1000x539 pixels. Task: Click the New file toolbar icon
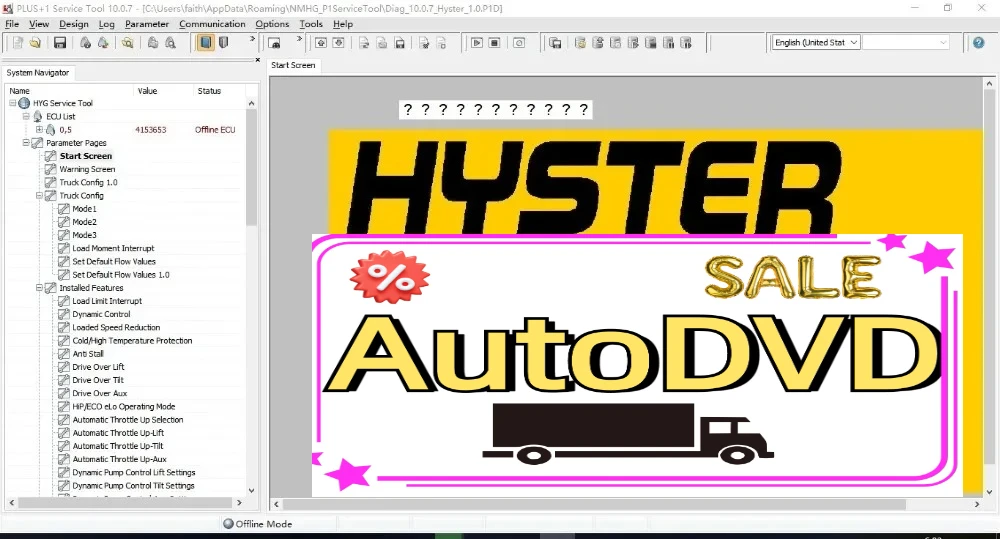(x=17, y=43)
